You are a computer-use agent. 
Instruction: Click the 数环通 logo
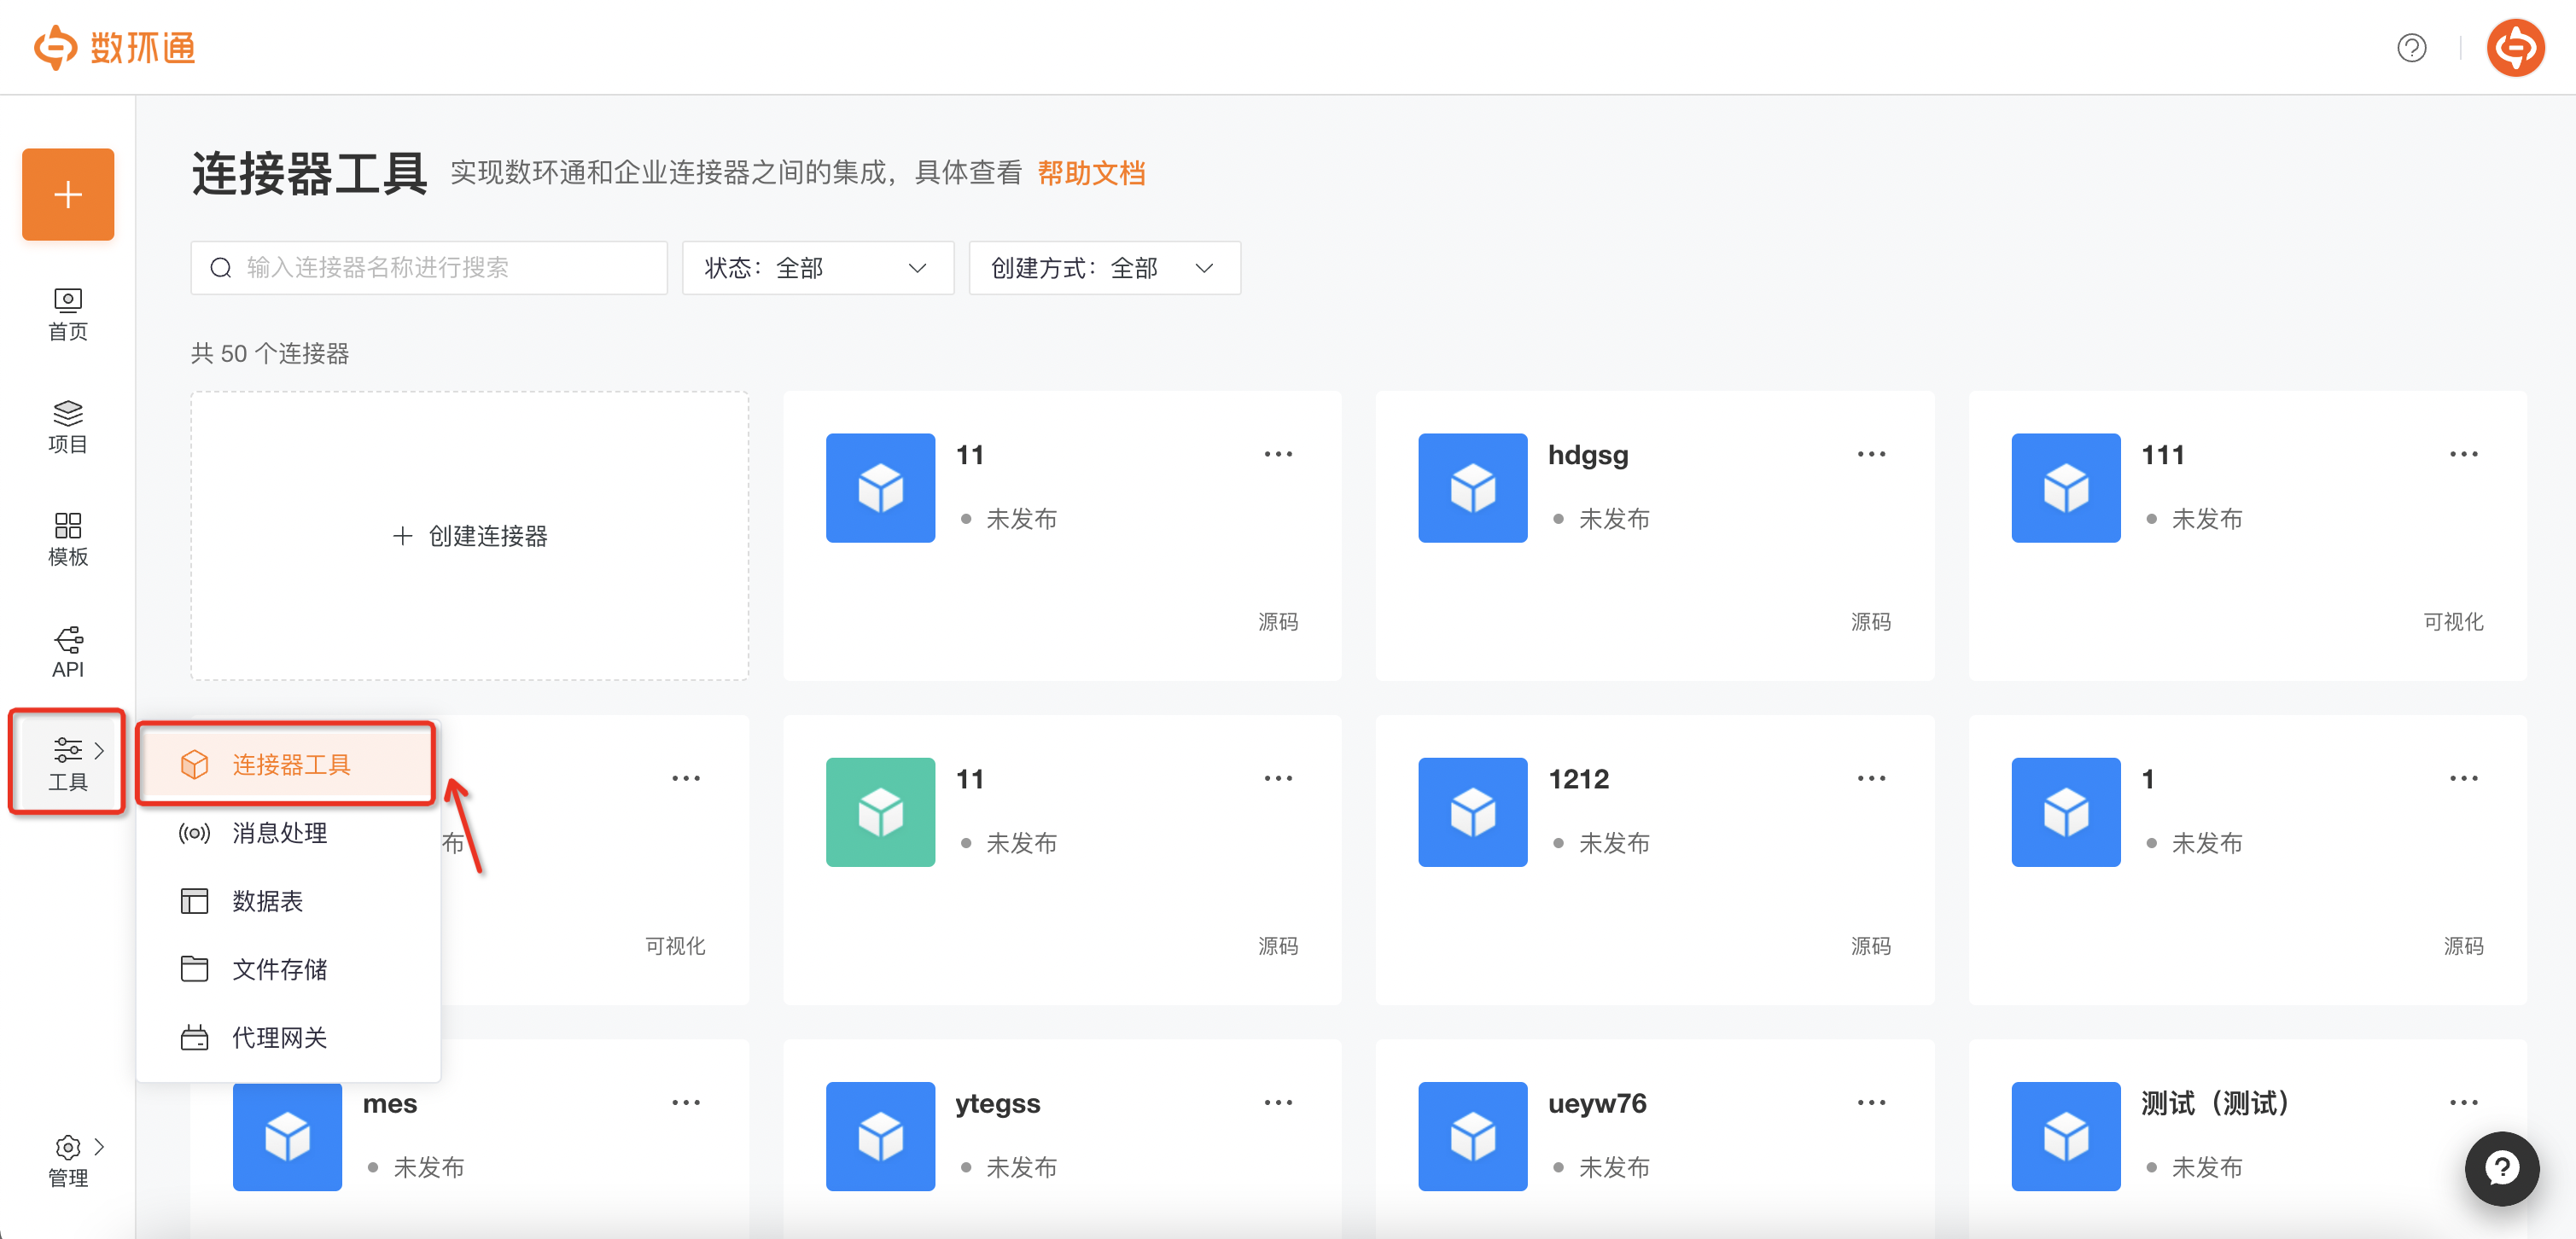pos(114,47)
